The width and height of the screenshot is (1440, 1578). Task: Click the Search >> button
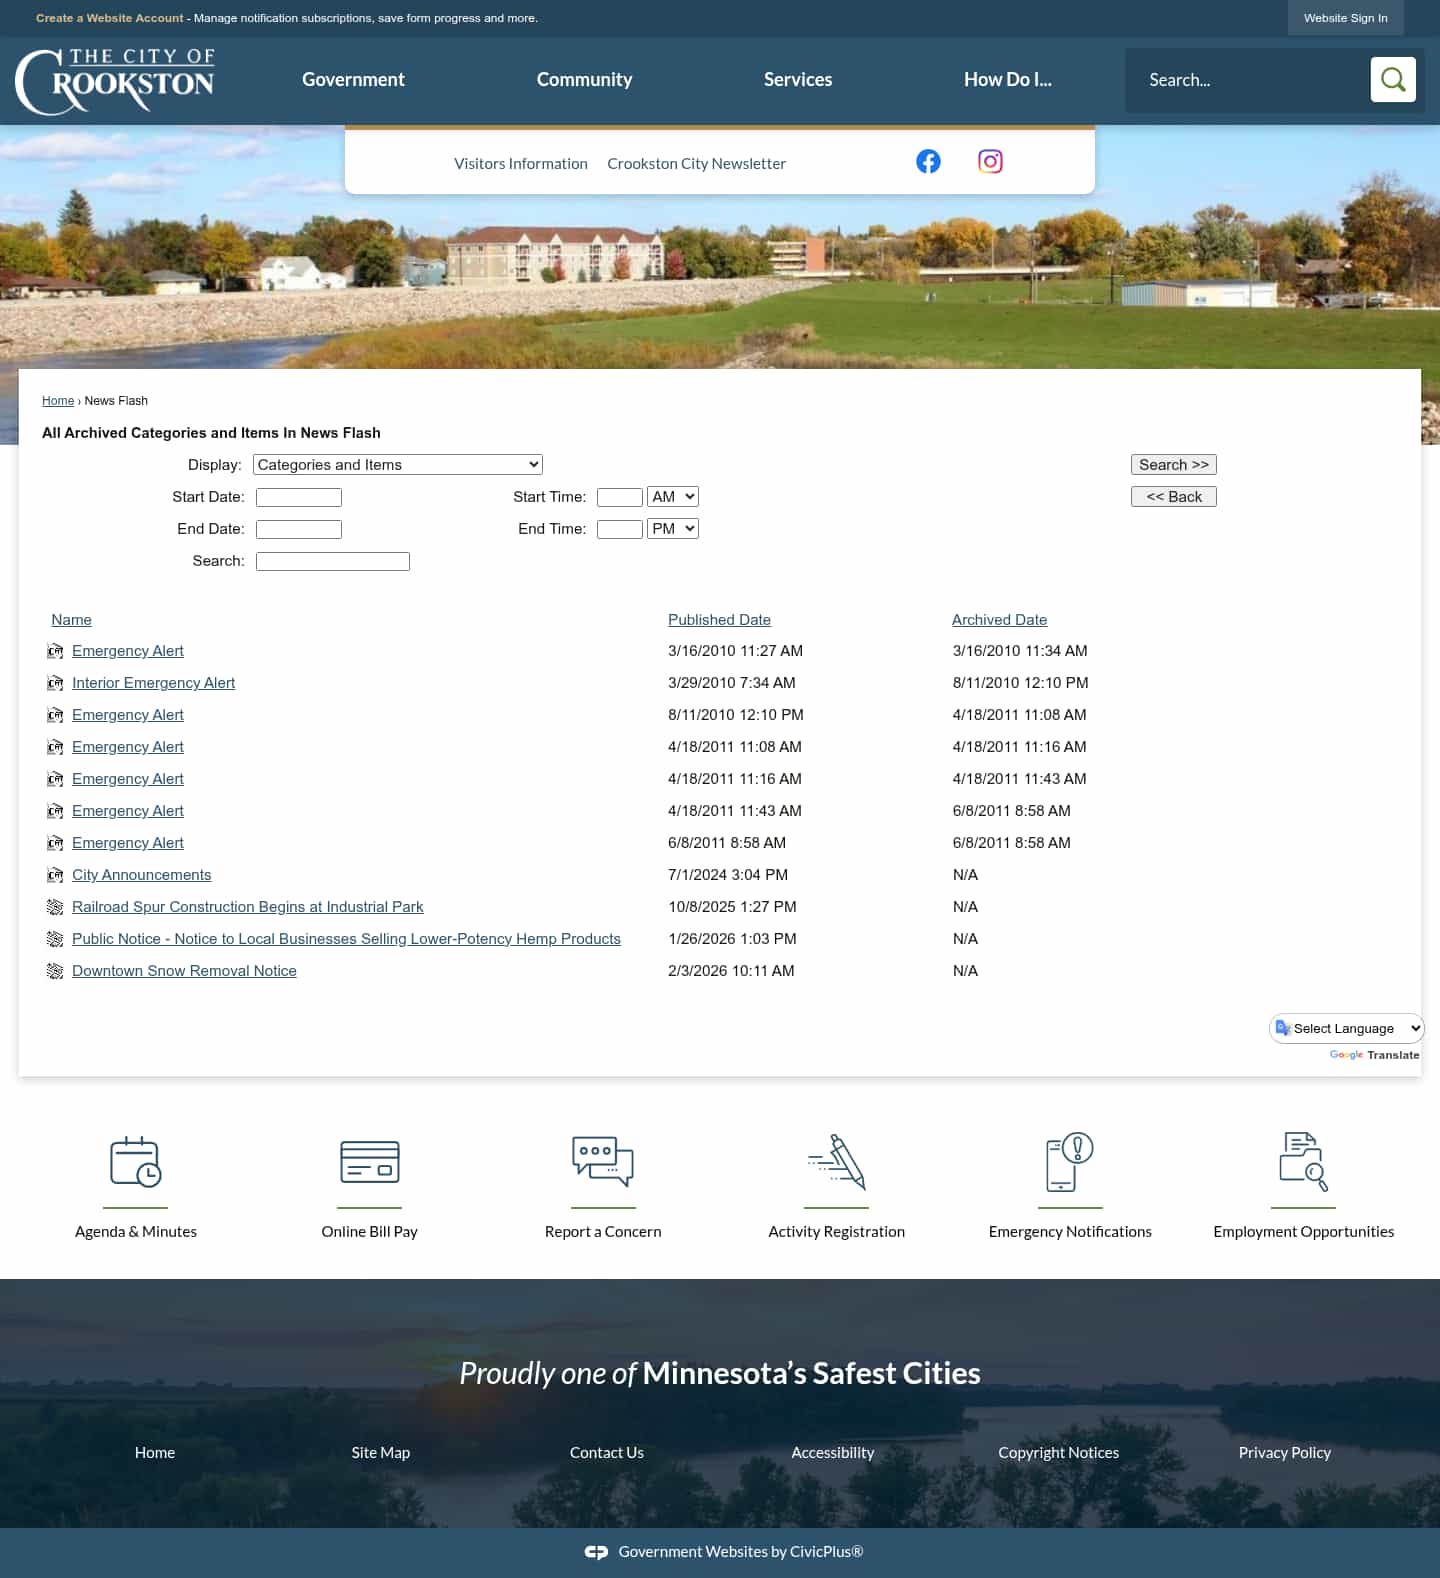(1174, 464)
